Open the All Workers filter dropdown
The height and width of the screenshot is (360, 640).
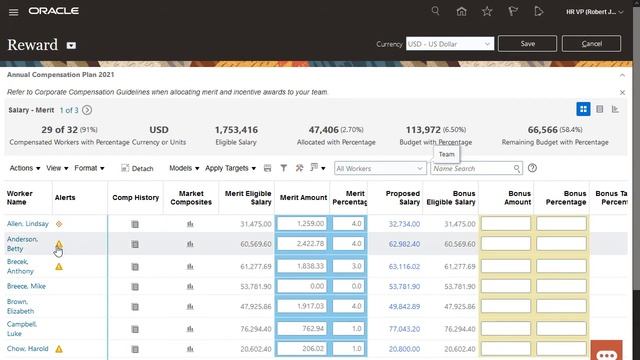380,168
